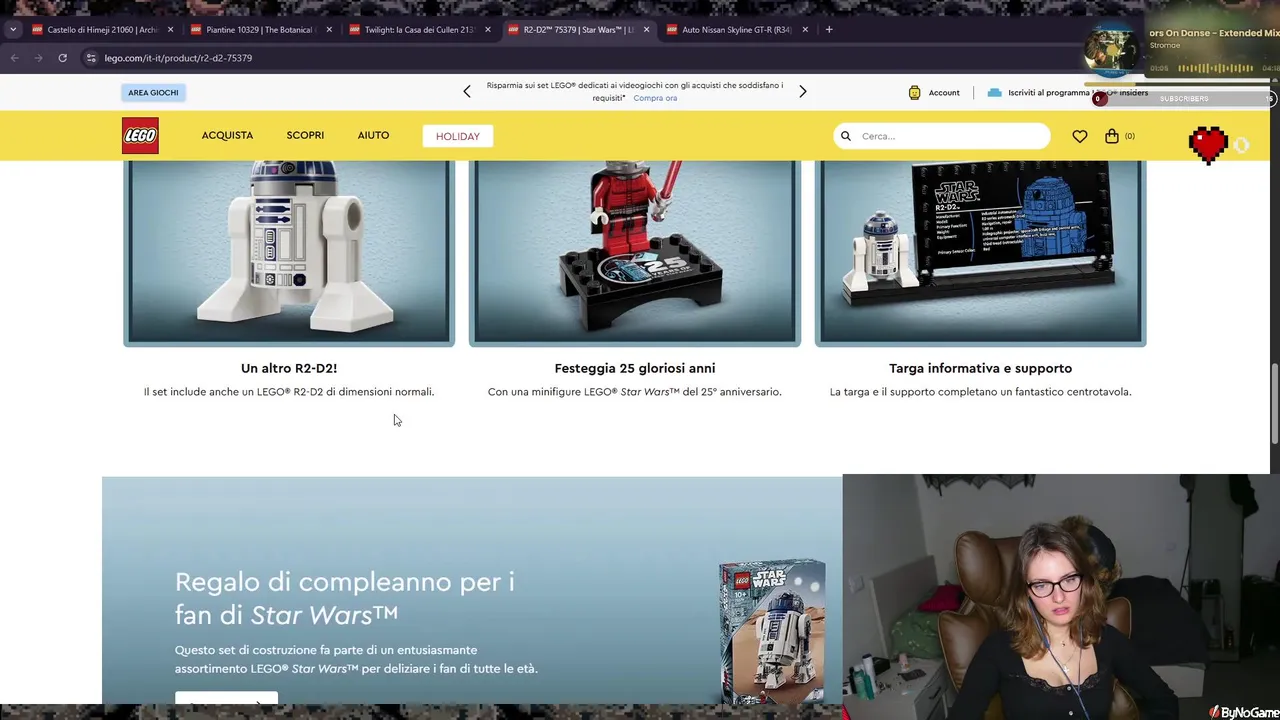The height and width of the screenshot is (720, 1280).
Task: Click the red pixel heart overlay icon
Action: (1208, 146)
